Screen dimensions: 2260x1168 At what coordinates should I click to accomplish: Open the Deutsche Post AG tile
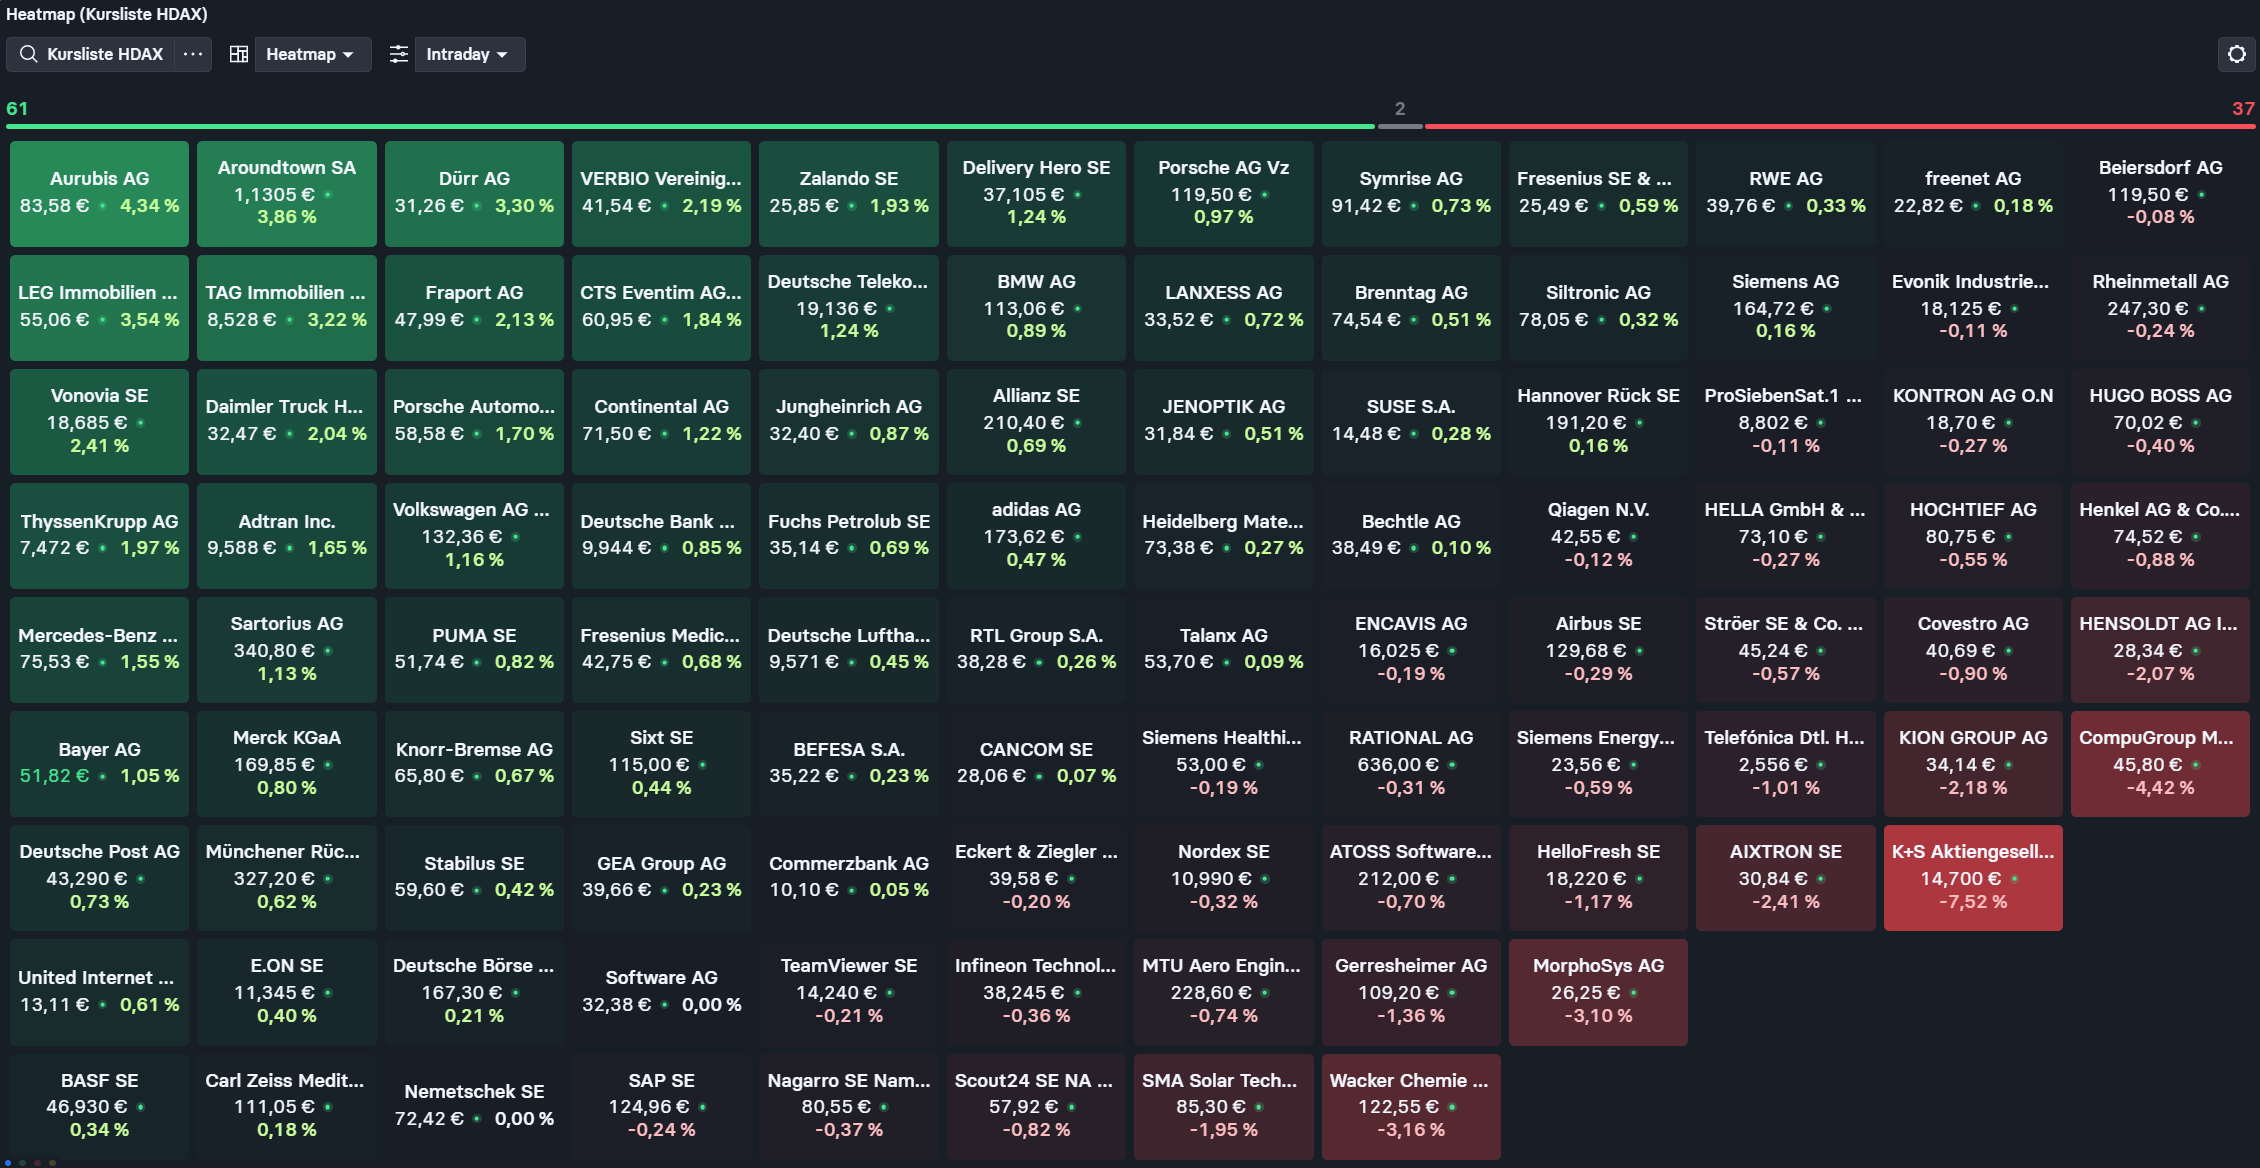pyautogui.click(x=99, y=878)
